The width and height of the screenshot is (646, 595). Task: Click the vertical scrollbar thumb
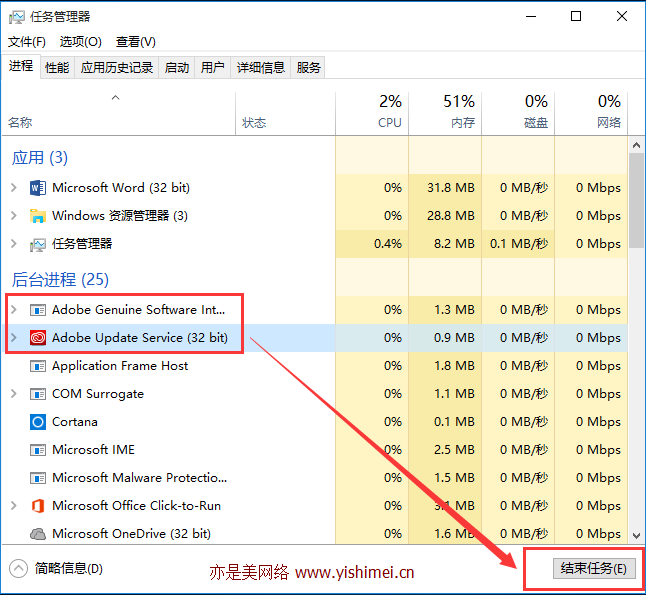pos(637,201)
